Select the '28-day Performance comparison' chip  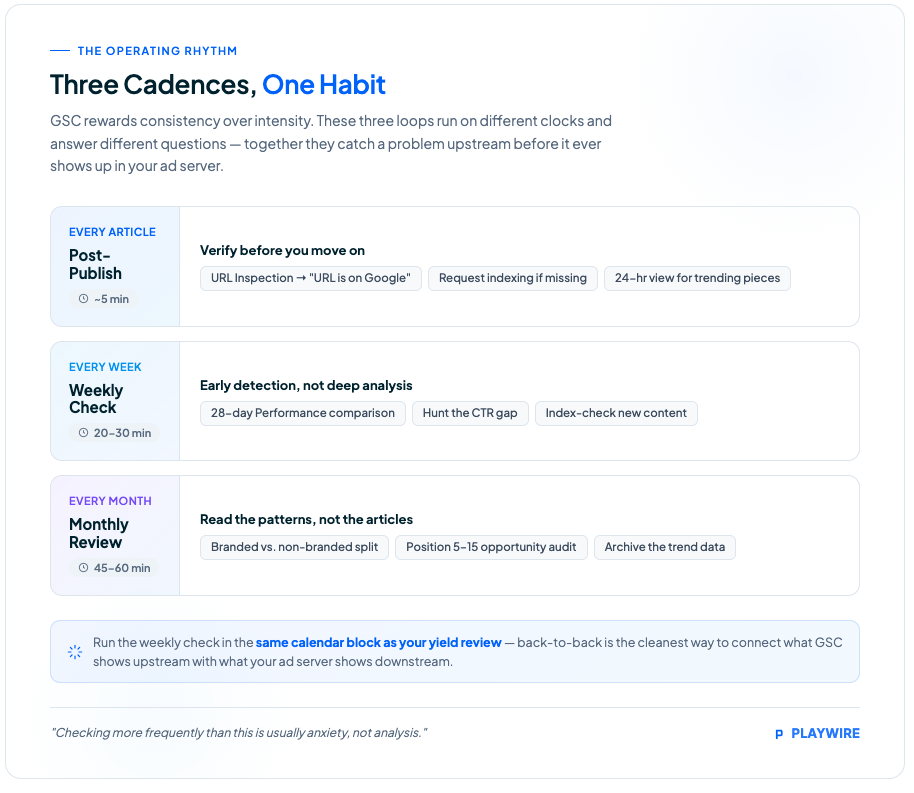[303, 413]
